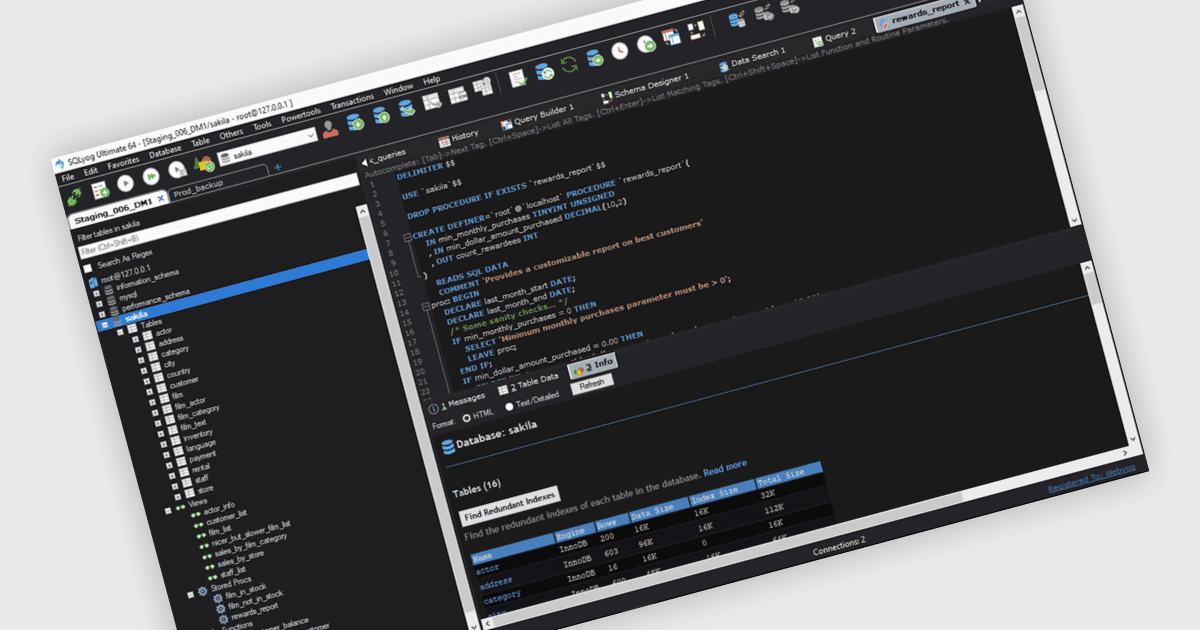Switch to the Data Search 1 tab

tap(751, 59)
